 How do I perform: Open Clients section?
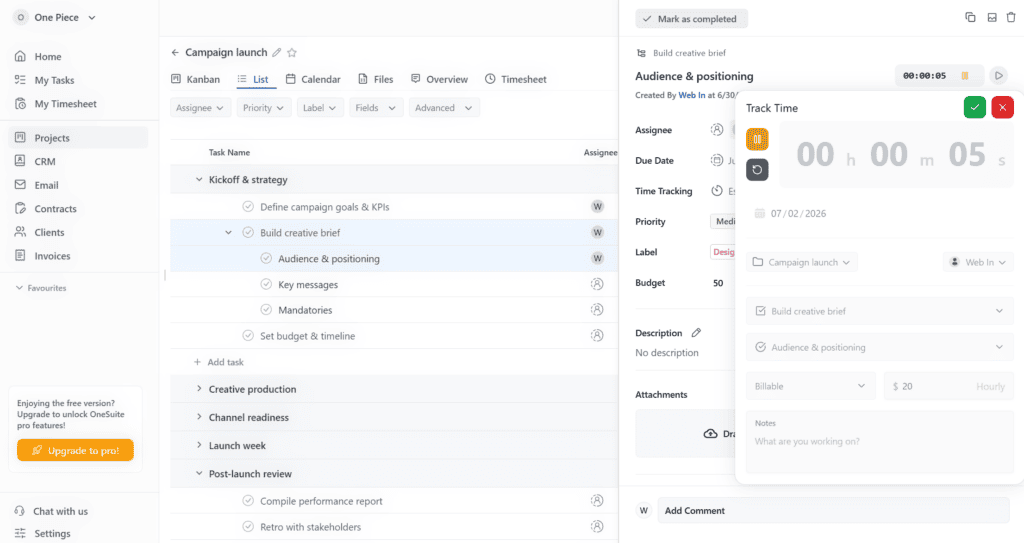click(39, 232)
